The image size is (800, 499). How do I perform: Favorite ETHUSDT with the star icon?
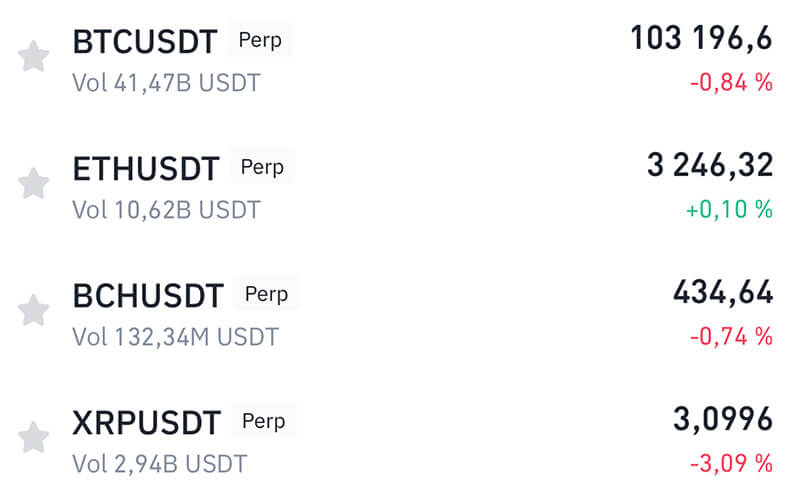click(34, 183)
